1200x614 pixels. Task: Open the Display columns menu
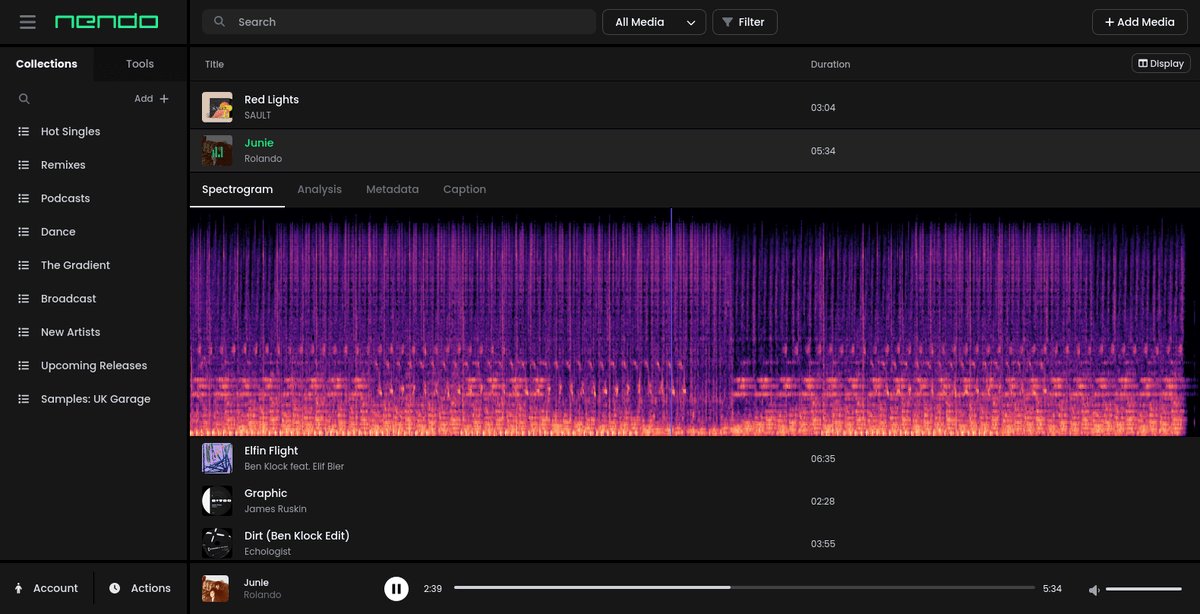1160,64
